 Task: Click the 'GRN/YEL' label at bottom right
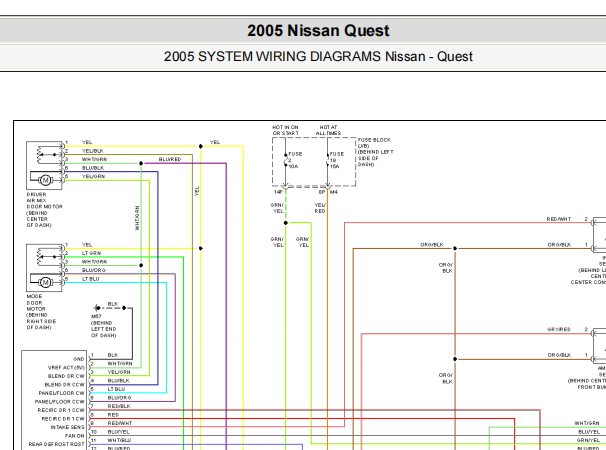588,440
